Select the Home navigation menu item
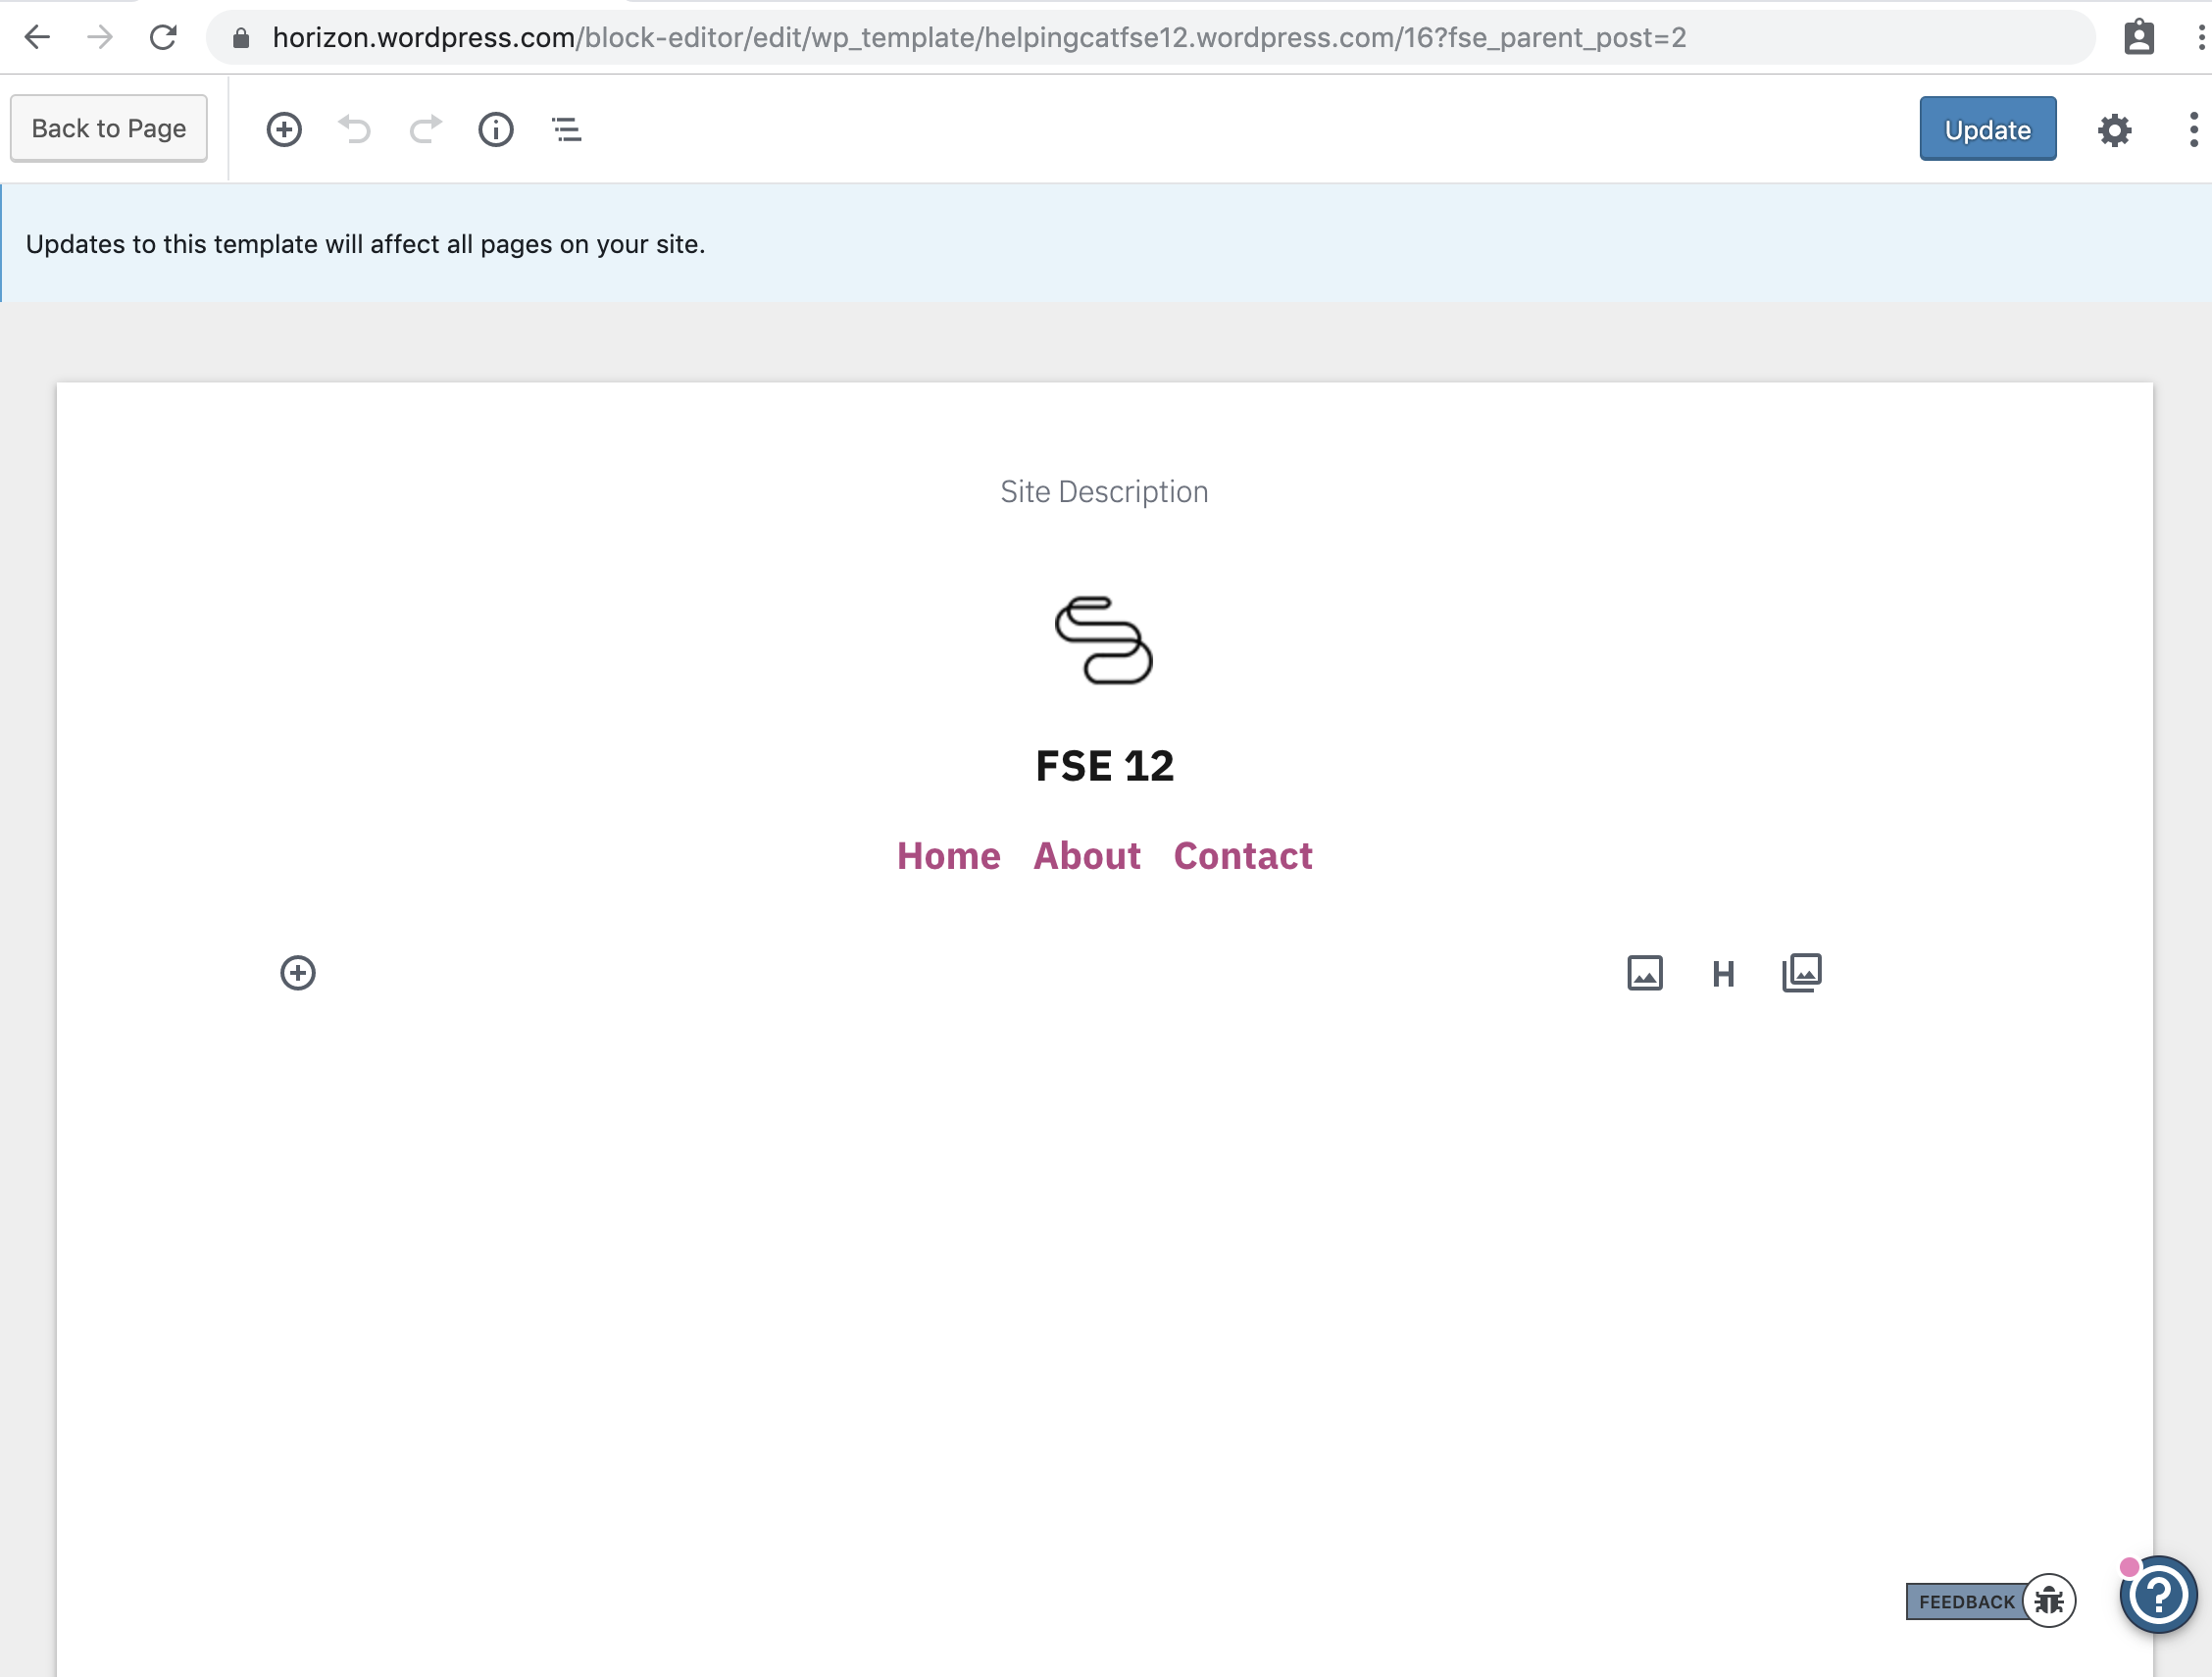The height and width of the screenshot is (1677, 2212). coord(948,856)
